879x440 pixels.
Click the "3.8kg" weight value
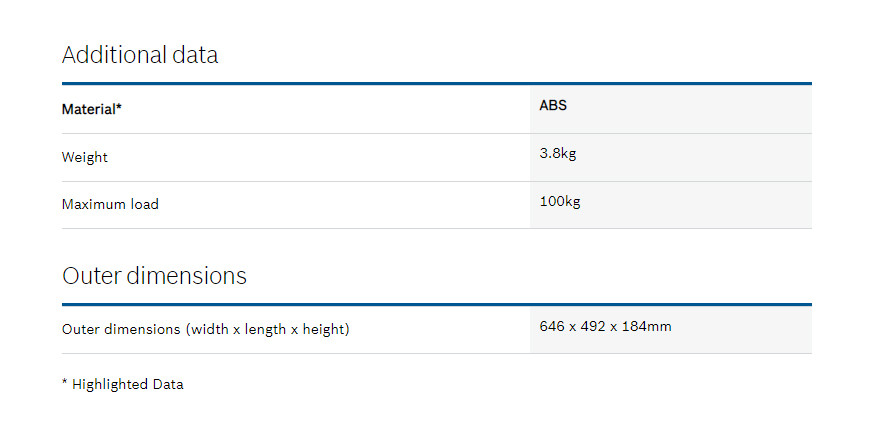pyautogui.click(x=559, y=153)
